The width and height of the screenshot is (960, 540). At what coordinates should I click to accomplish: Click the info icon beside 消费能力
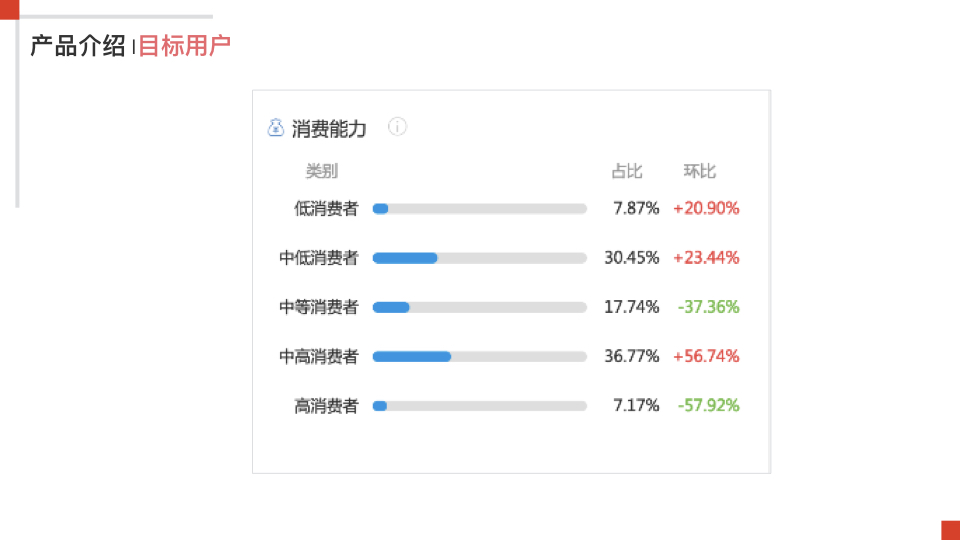point(397,127)
